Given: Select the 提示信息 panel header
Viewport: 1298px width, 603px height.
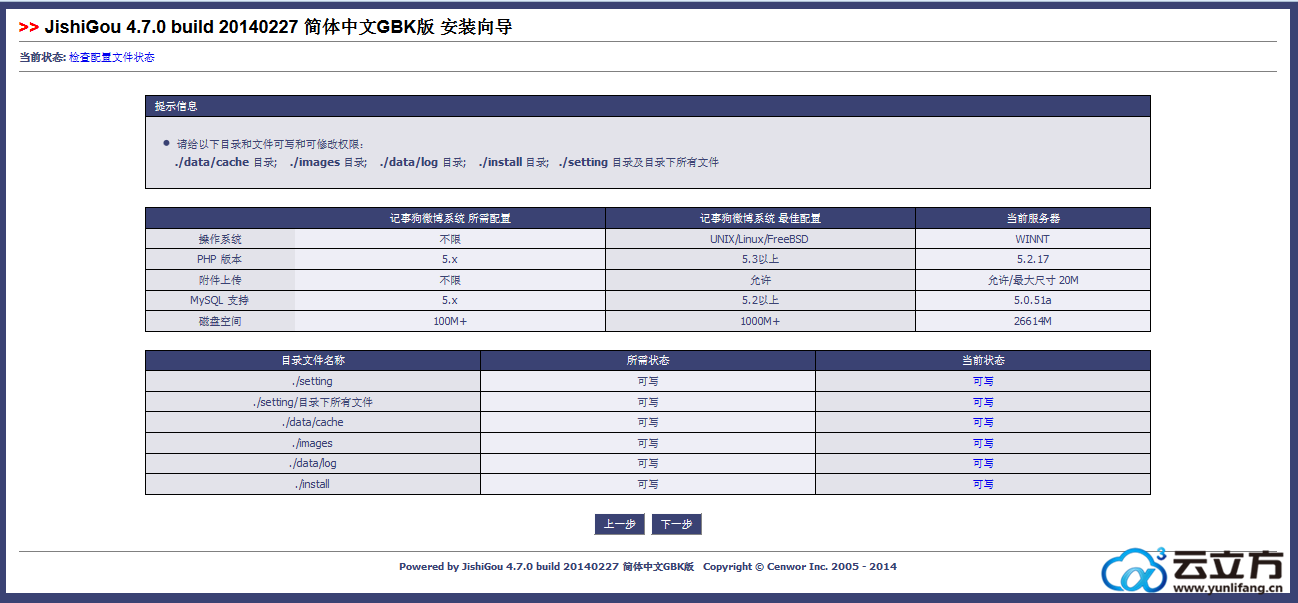Looking at the screenshot, I should [648, 106].
